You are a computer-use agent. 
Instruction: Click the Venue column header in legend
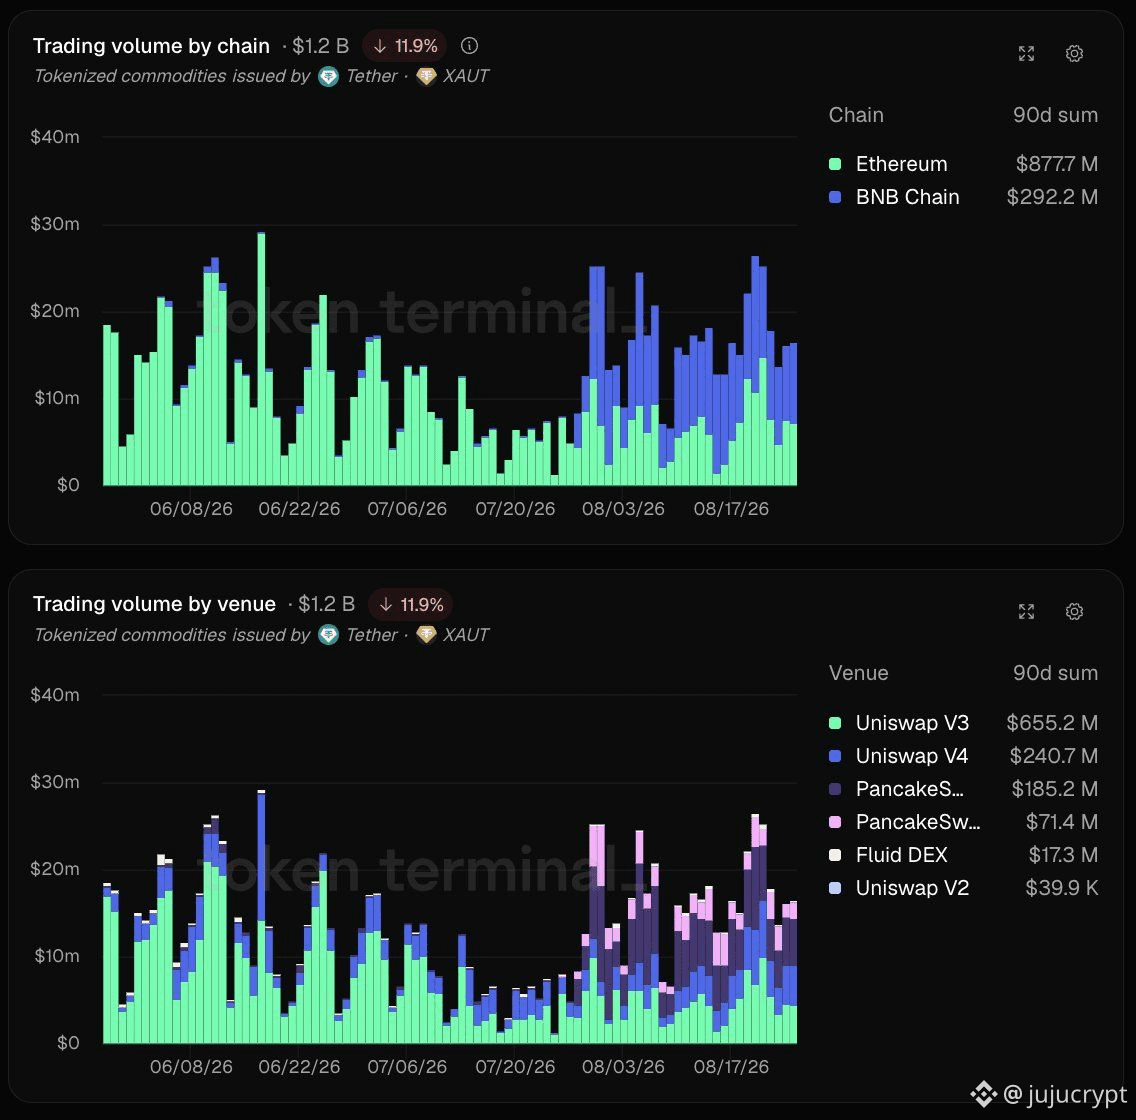point(859,673)
